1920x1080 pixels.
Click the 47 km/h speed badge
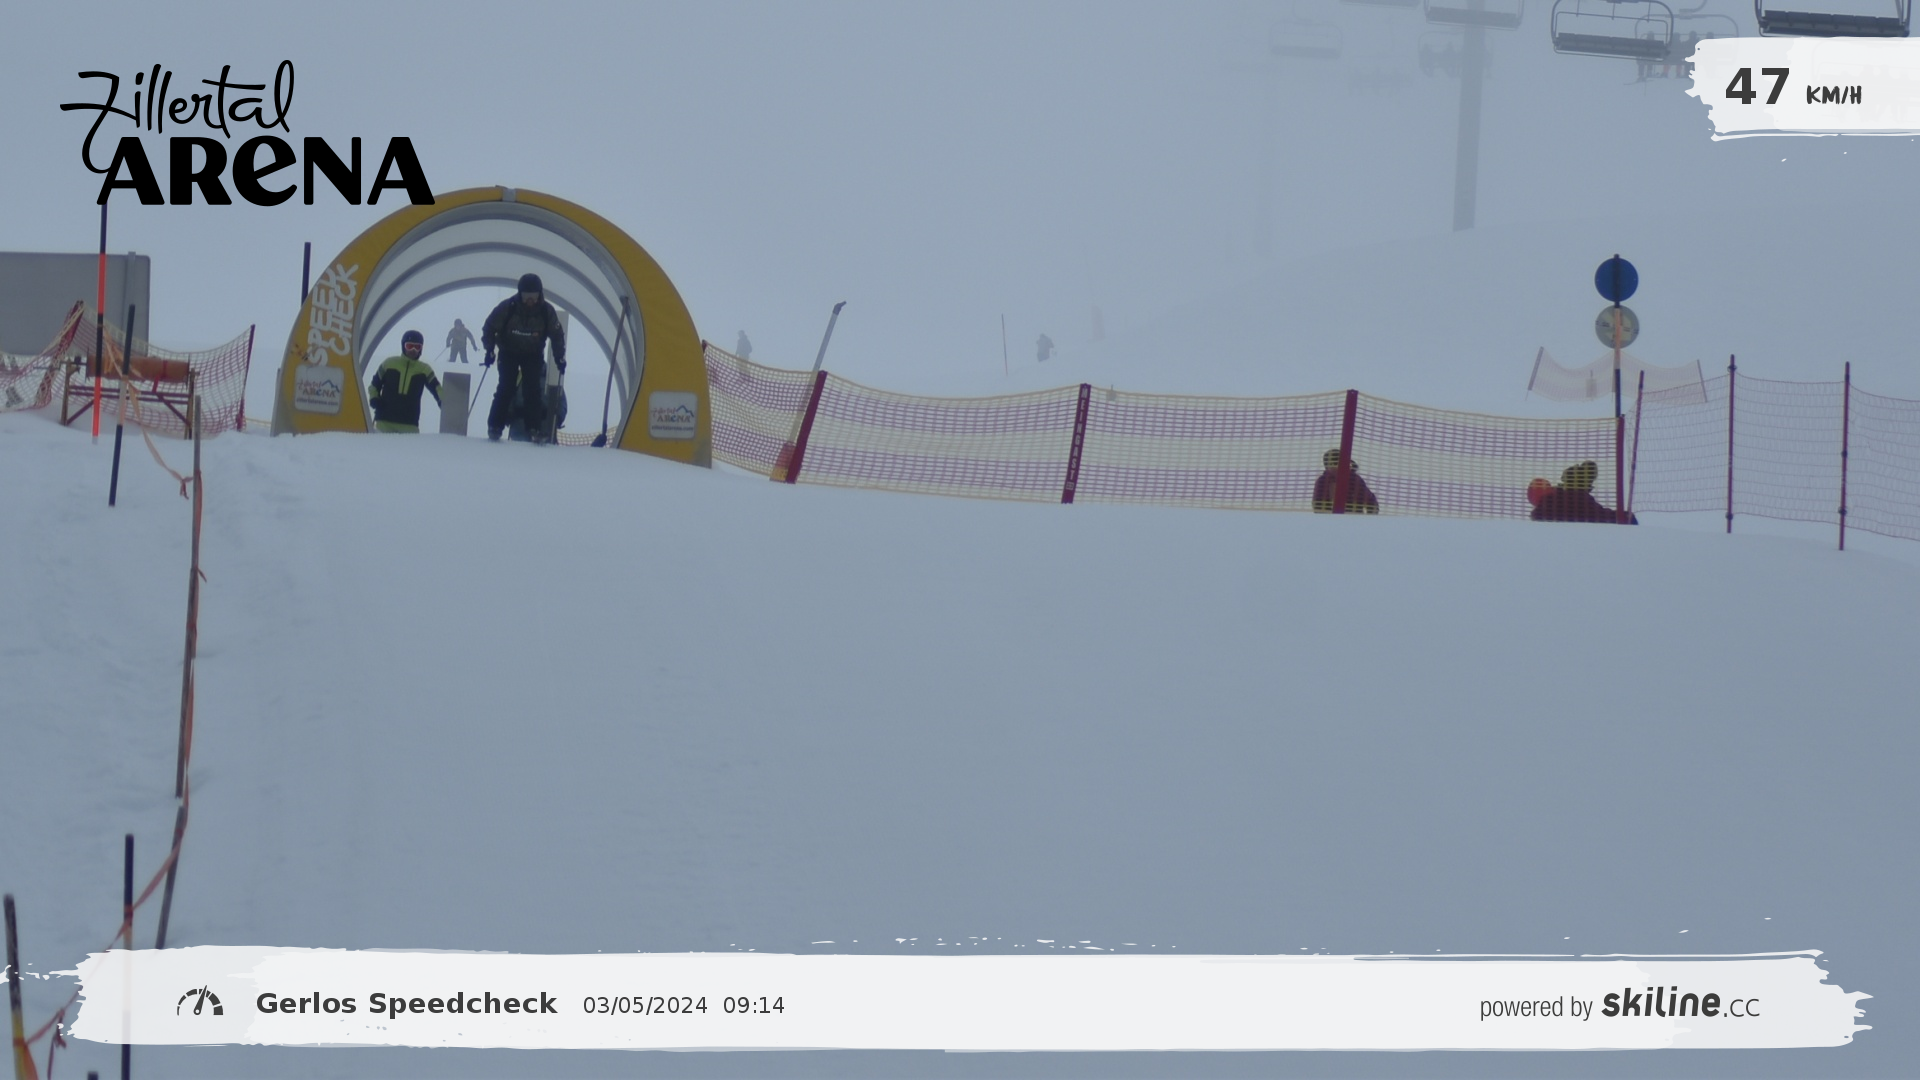[1793, 88]
